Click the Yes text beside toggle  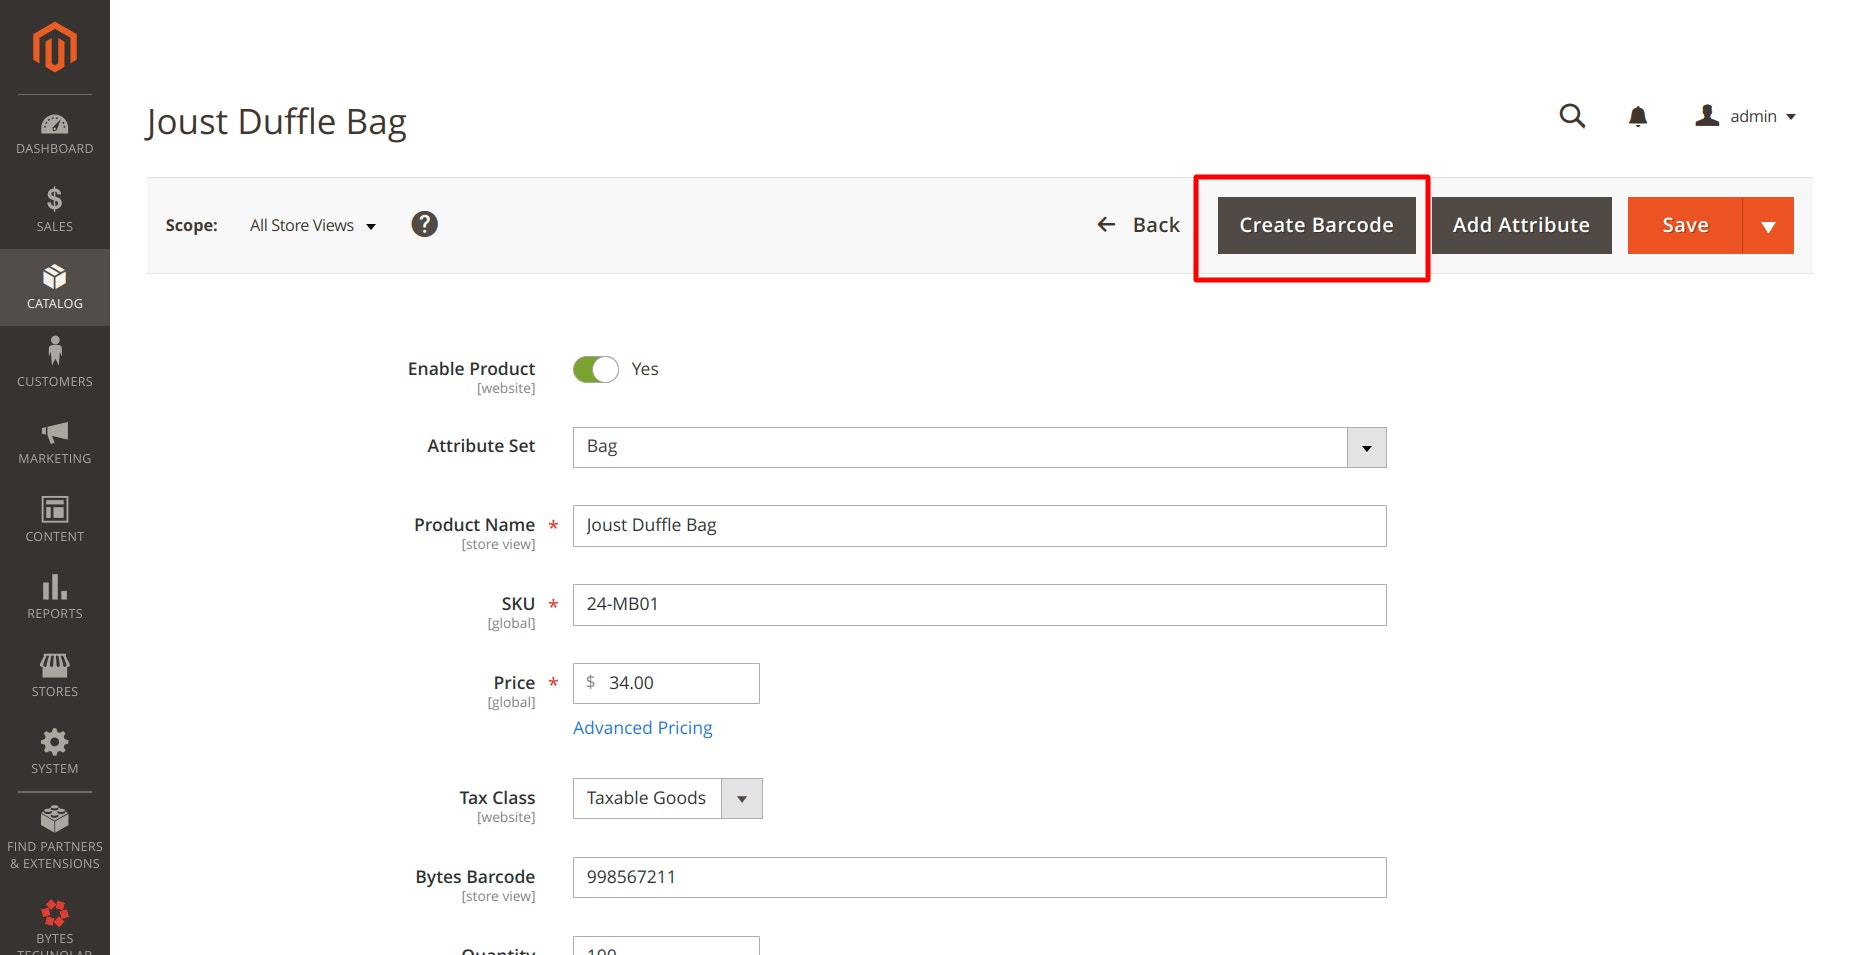(645, 369)
